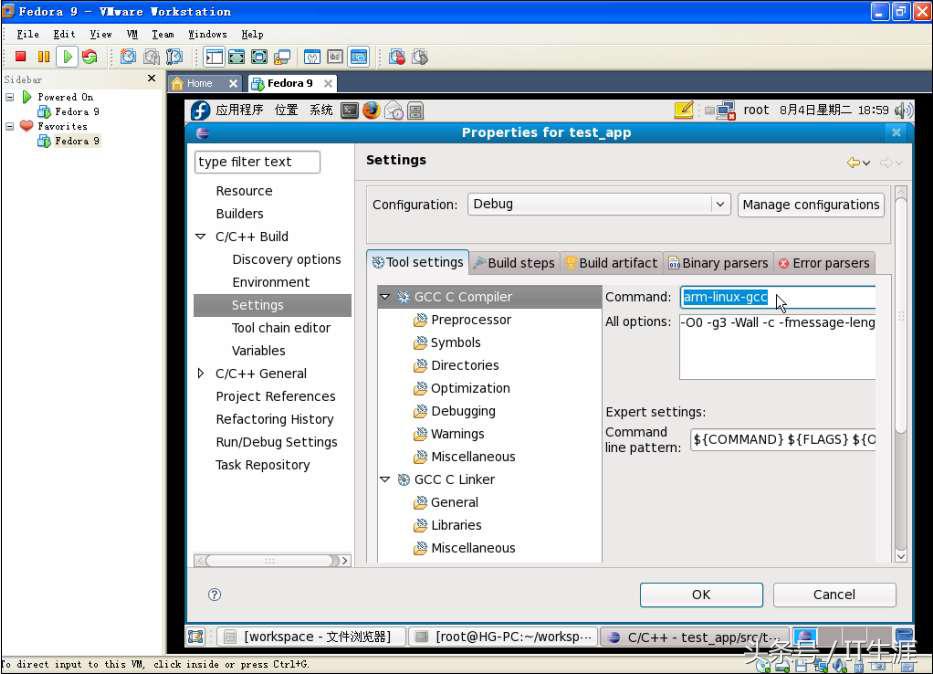Collapse the C/C++ Build tree node

[201, 236]
